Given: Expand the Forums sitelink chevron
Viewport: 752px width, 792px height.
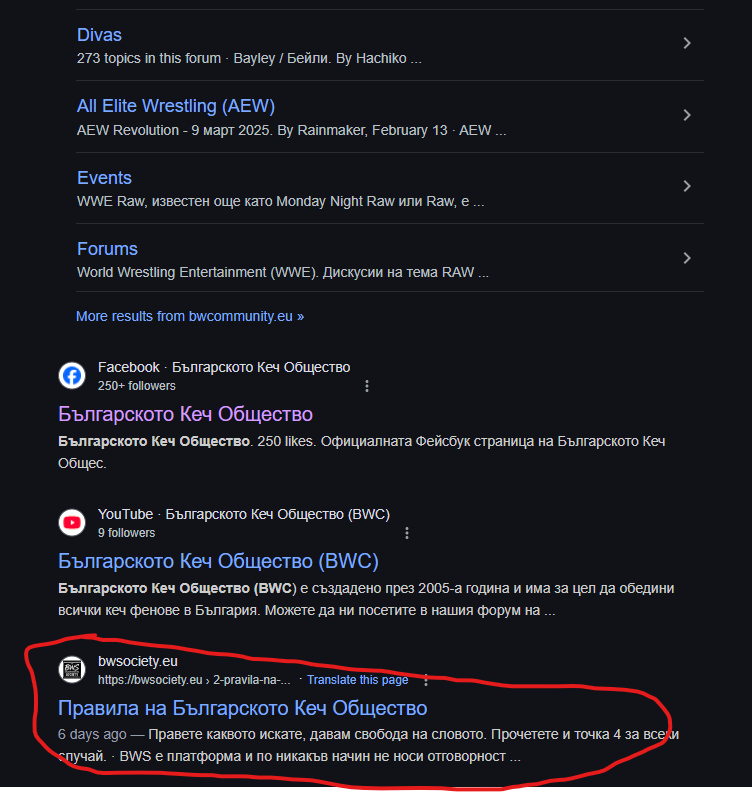Looking at the screenshot, I should coord(687,258).
